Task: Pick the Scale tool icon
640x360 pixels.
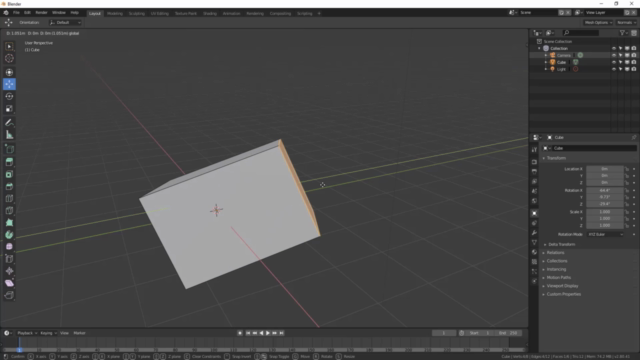Action: point(9,109)
